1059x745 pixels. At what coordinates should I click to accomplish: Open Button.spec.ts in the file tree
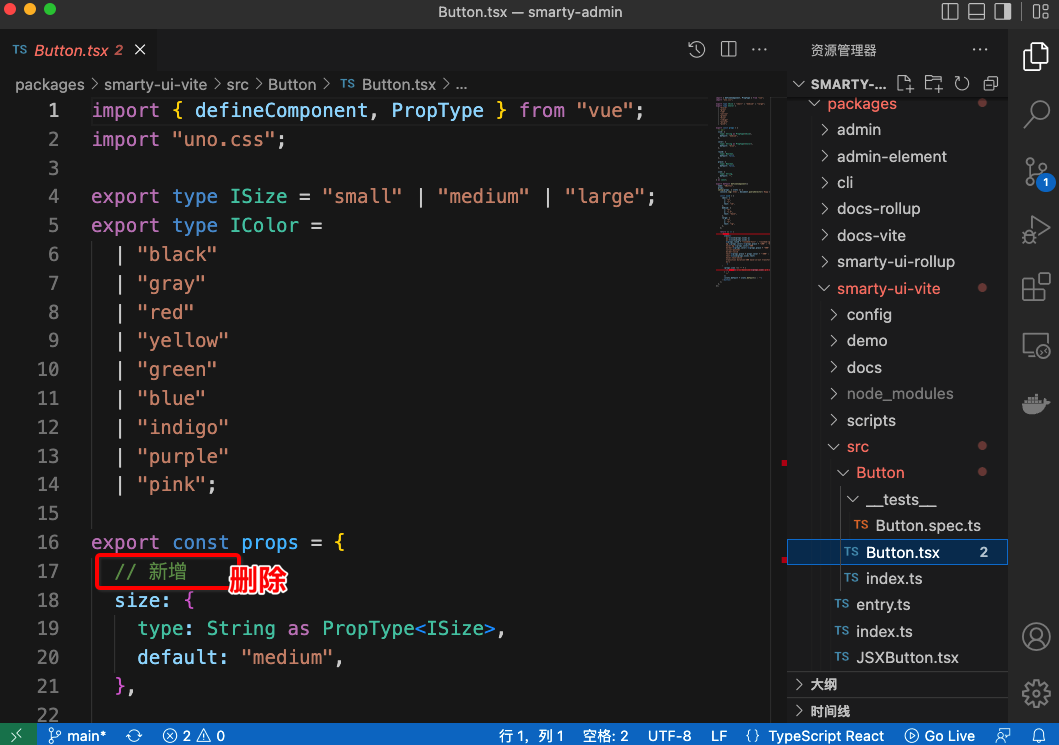point(927,525)
